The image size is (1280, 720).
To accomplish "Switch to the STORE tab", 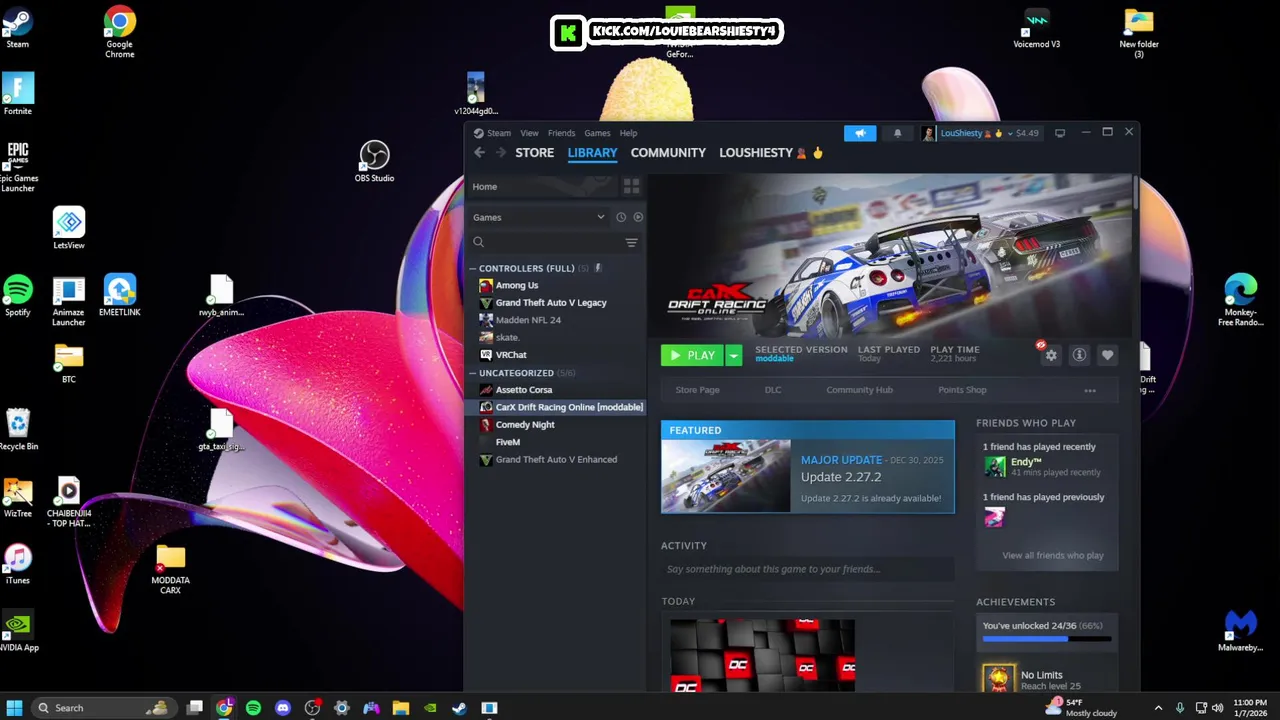I will point(534,153).
